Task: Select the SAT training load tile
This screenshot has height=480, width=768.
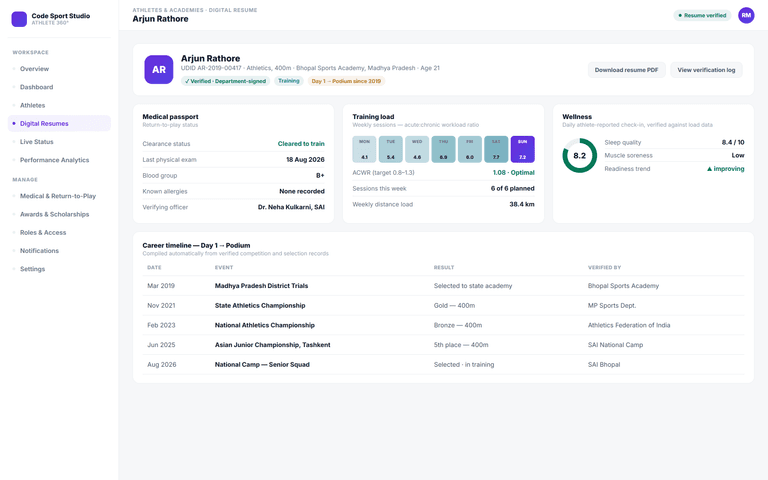Action: (496, 149)
